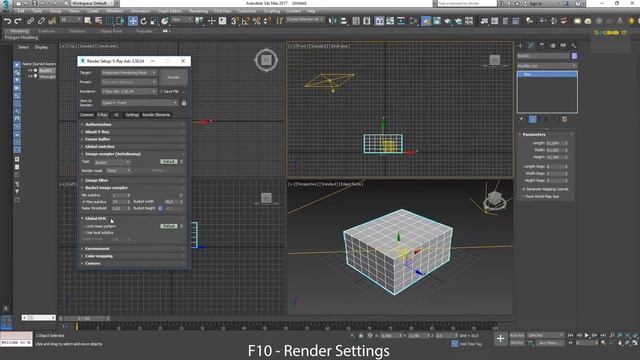The width and height of the screenshot is (640, 360).
Task: Toggle visibility eye of second scene object
Action: [x=30, y=76]
